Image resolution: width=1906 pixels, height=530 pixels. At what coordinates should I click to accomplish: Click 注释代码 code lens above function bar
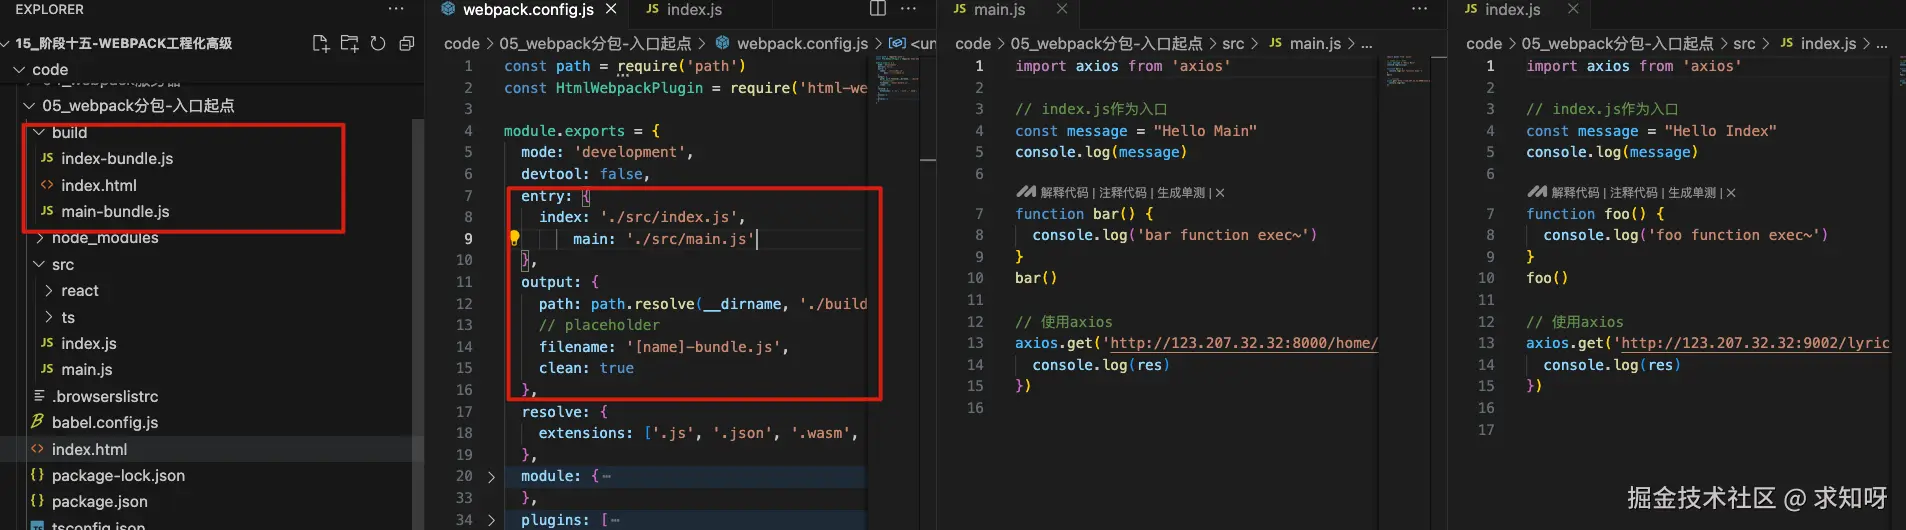(x=1123, y=193)
